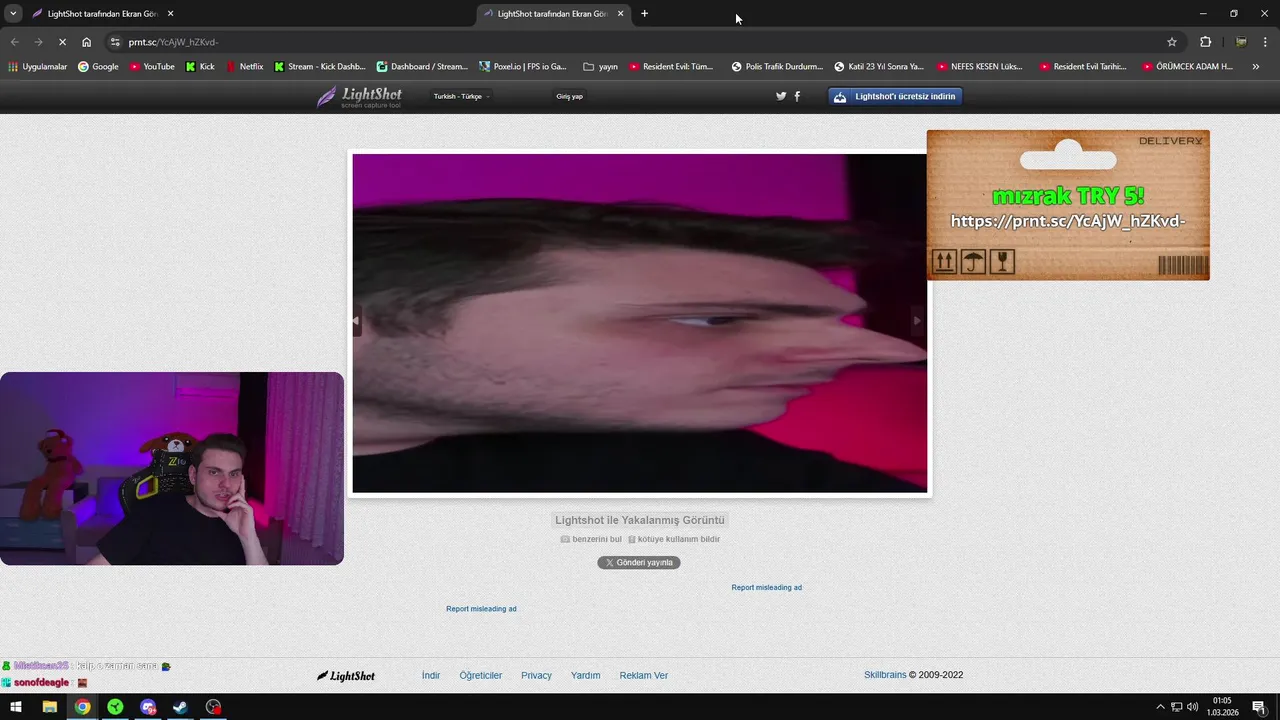Click the Lightshot ile Yakalanmış Görüntü caption
Image resolution: width=1280 pixels, height=720 pixels.
coord(640,520)
